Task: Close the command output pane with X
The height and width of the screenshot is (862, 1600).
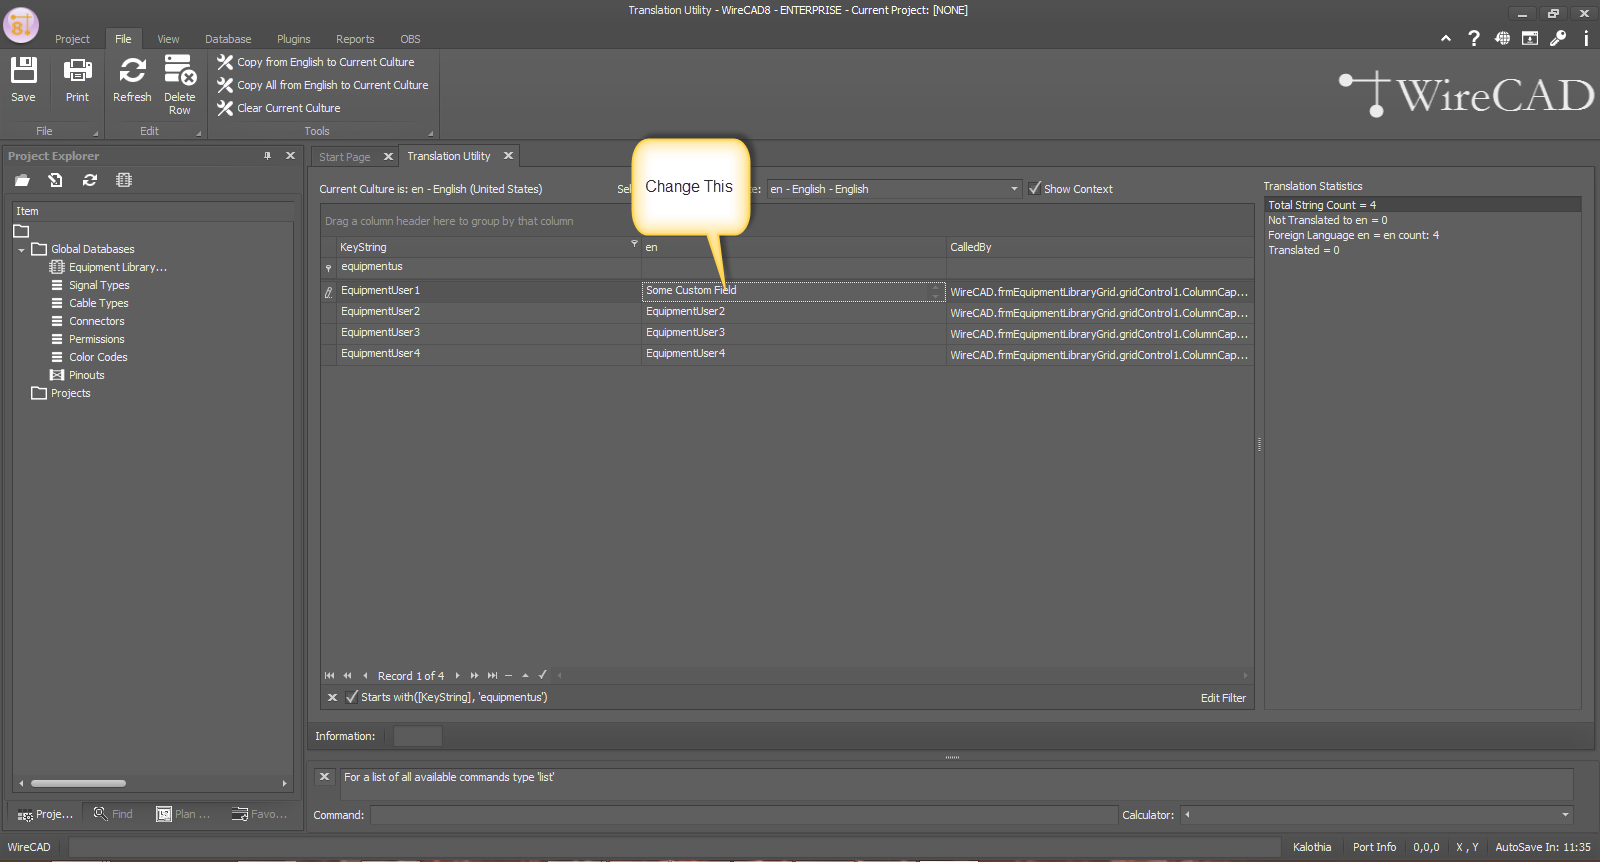Action: coord(324,777)
